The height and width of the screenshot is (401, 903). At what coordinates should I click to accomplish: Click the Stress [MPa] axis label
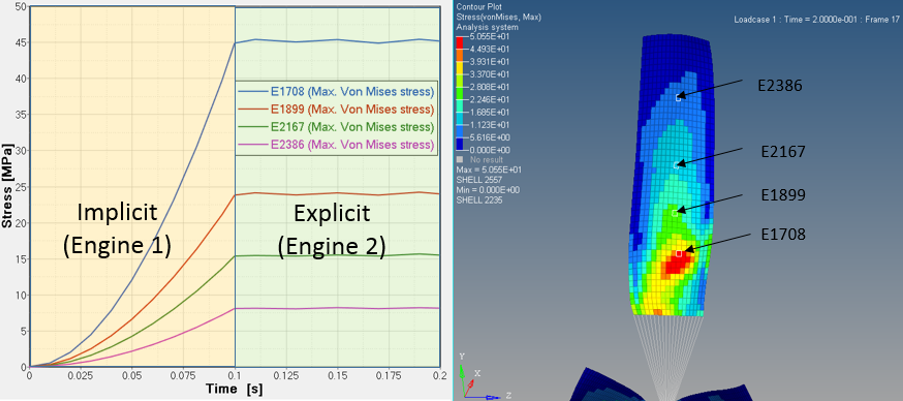tap(9, 187)
